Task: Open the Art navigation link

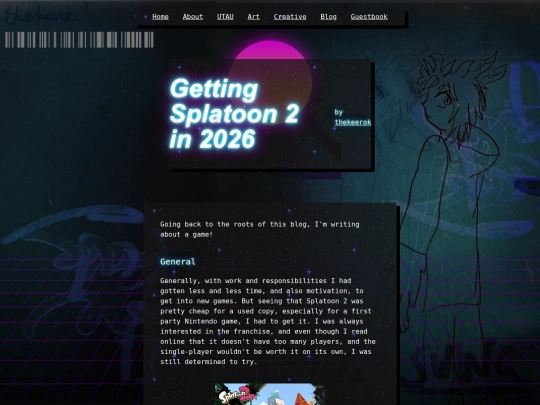Action: click(x=253, y=17)
